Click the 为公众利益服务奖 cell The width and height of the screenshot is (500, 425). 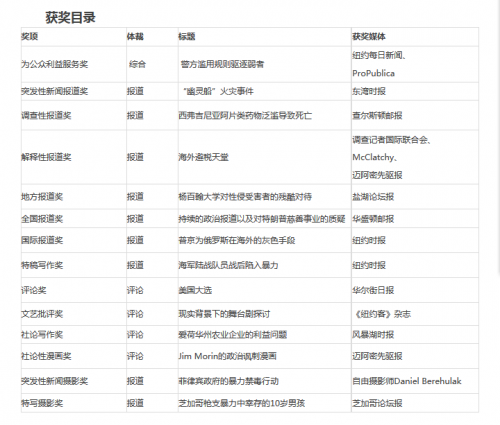click(x=55, y=64)
